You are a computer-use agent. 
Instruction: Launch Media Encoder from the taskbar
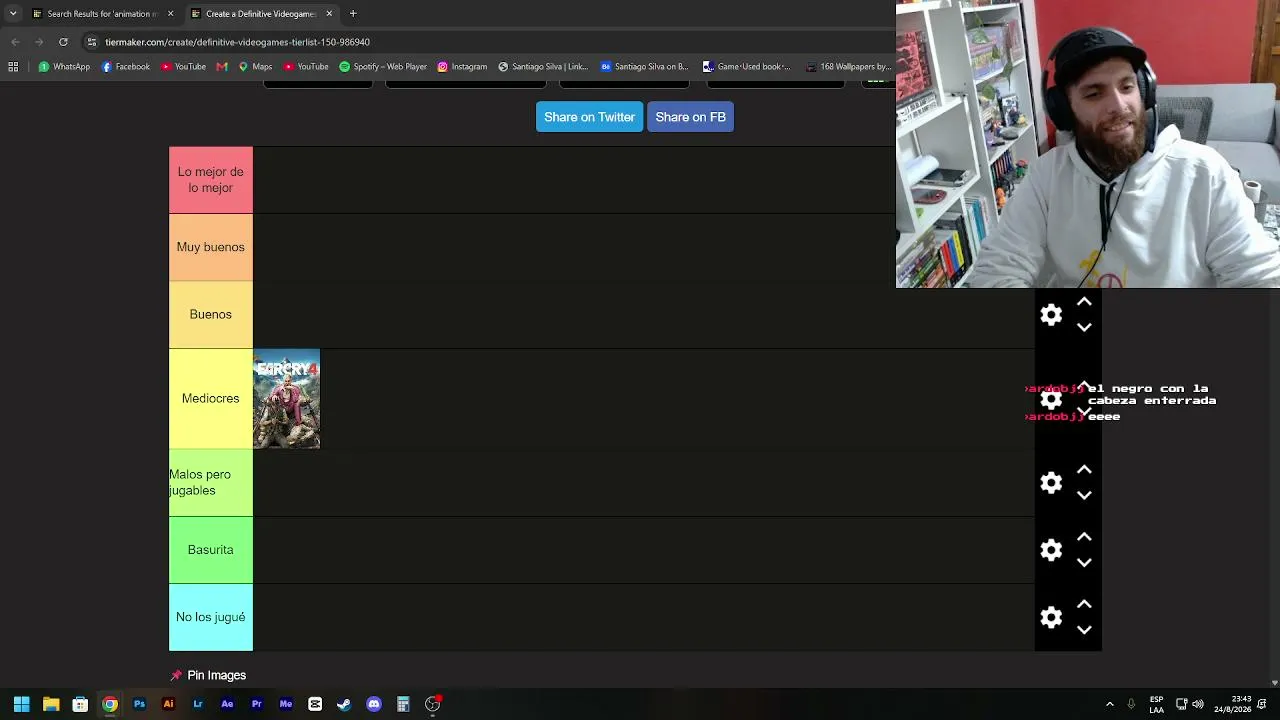[x=286, y=704]
